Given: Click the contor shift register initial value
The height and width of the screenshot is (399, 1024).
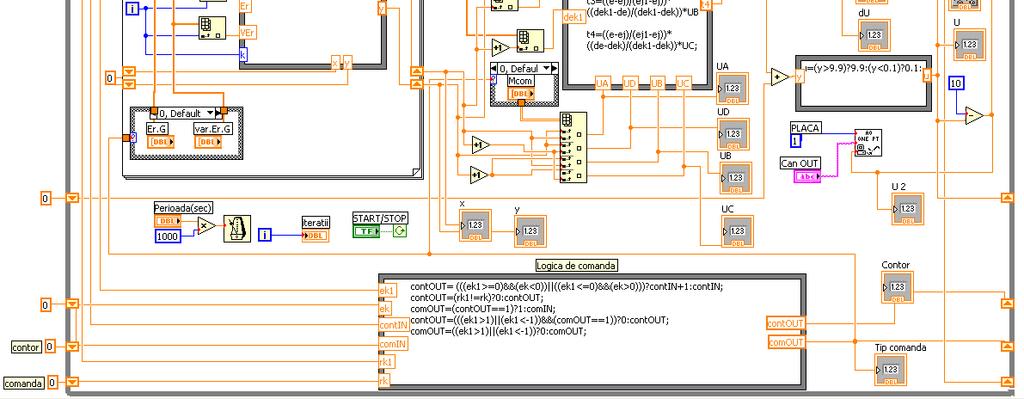Looking at the screenshot, I should pyautogui.click(x=50, y=347).
